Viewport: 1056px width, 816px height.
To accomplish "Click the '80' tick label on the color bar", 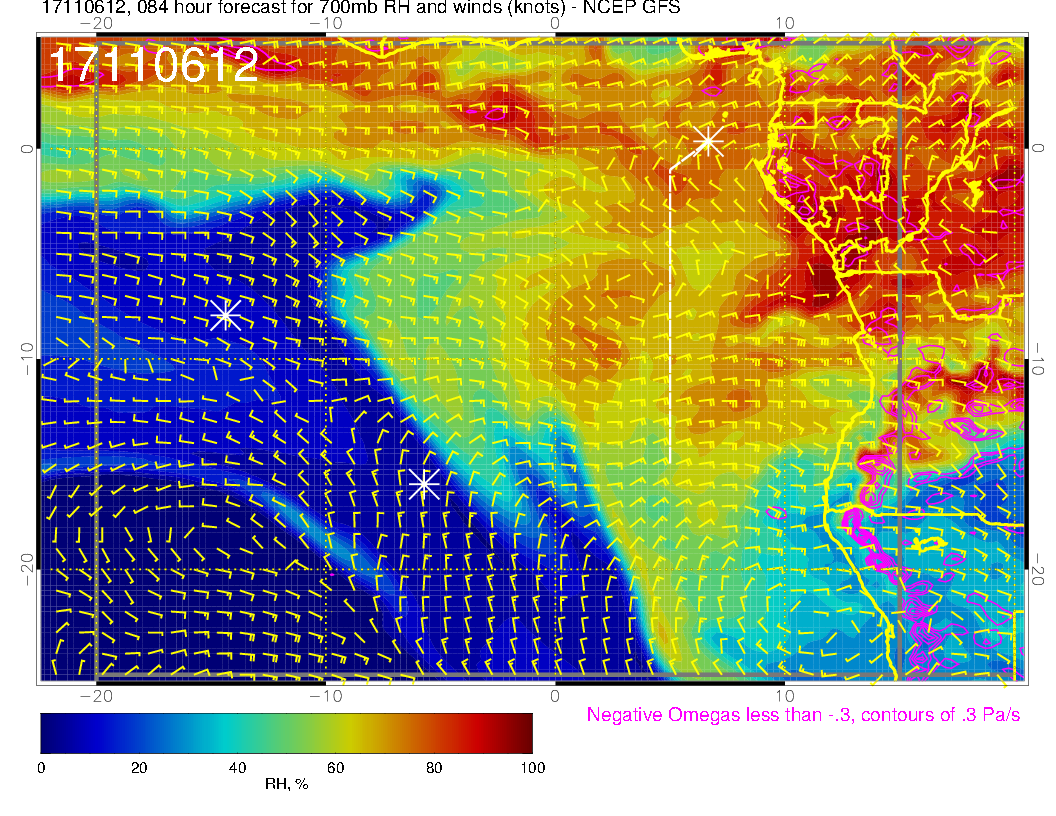I will click(x=434, y=768).
